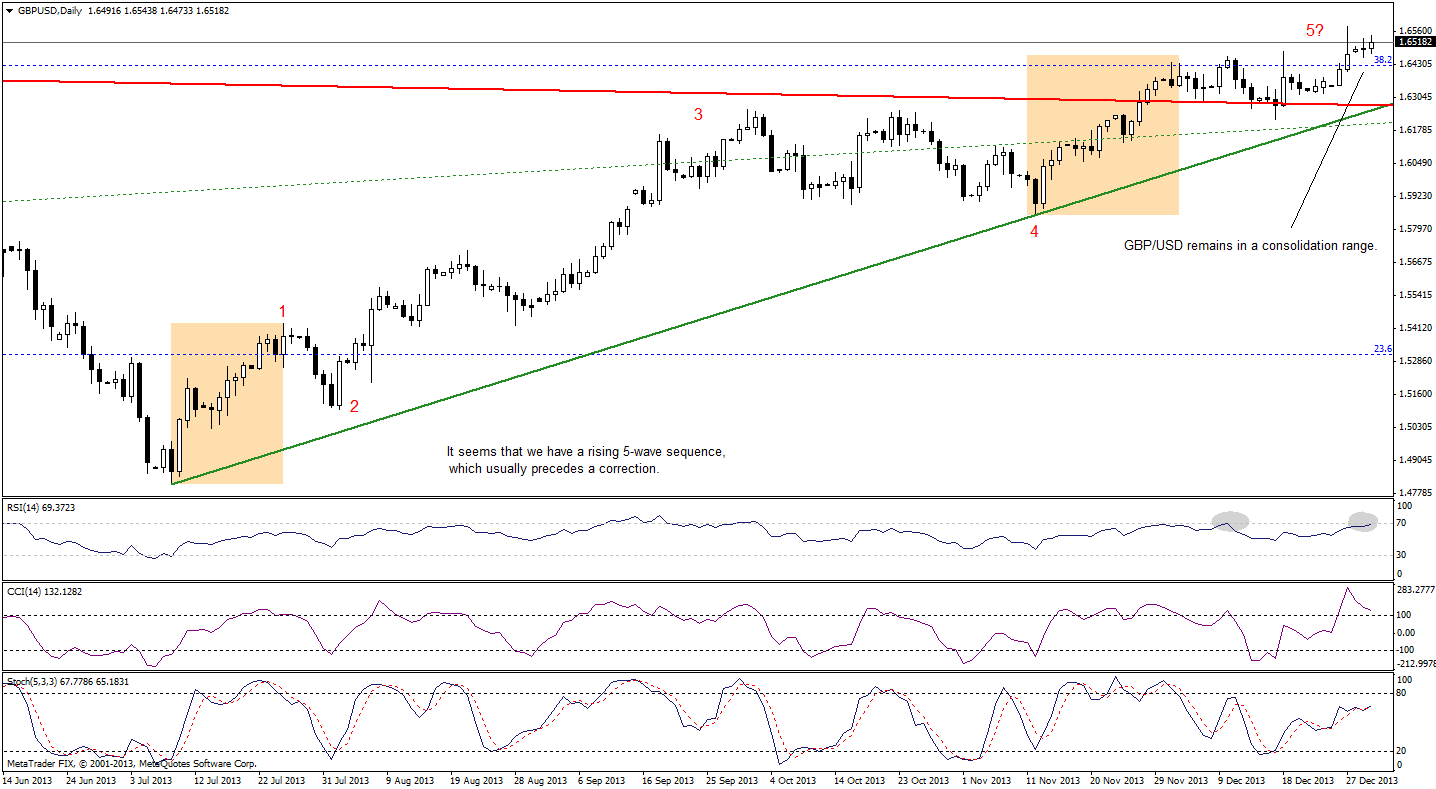Click the RSI scale value 30
1436x789 pixels.
click(1402, 555)
